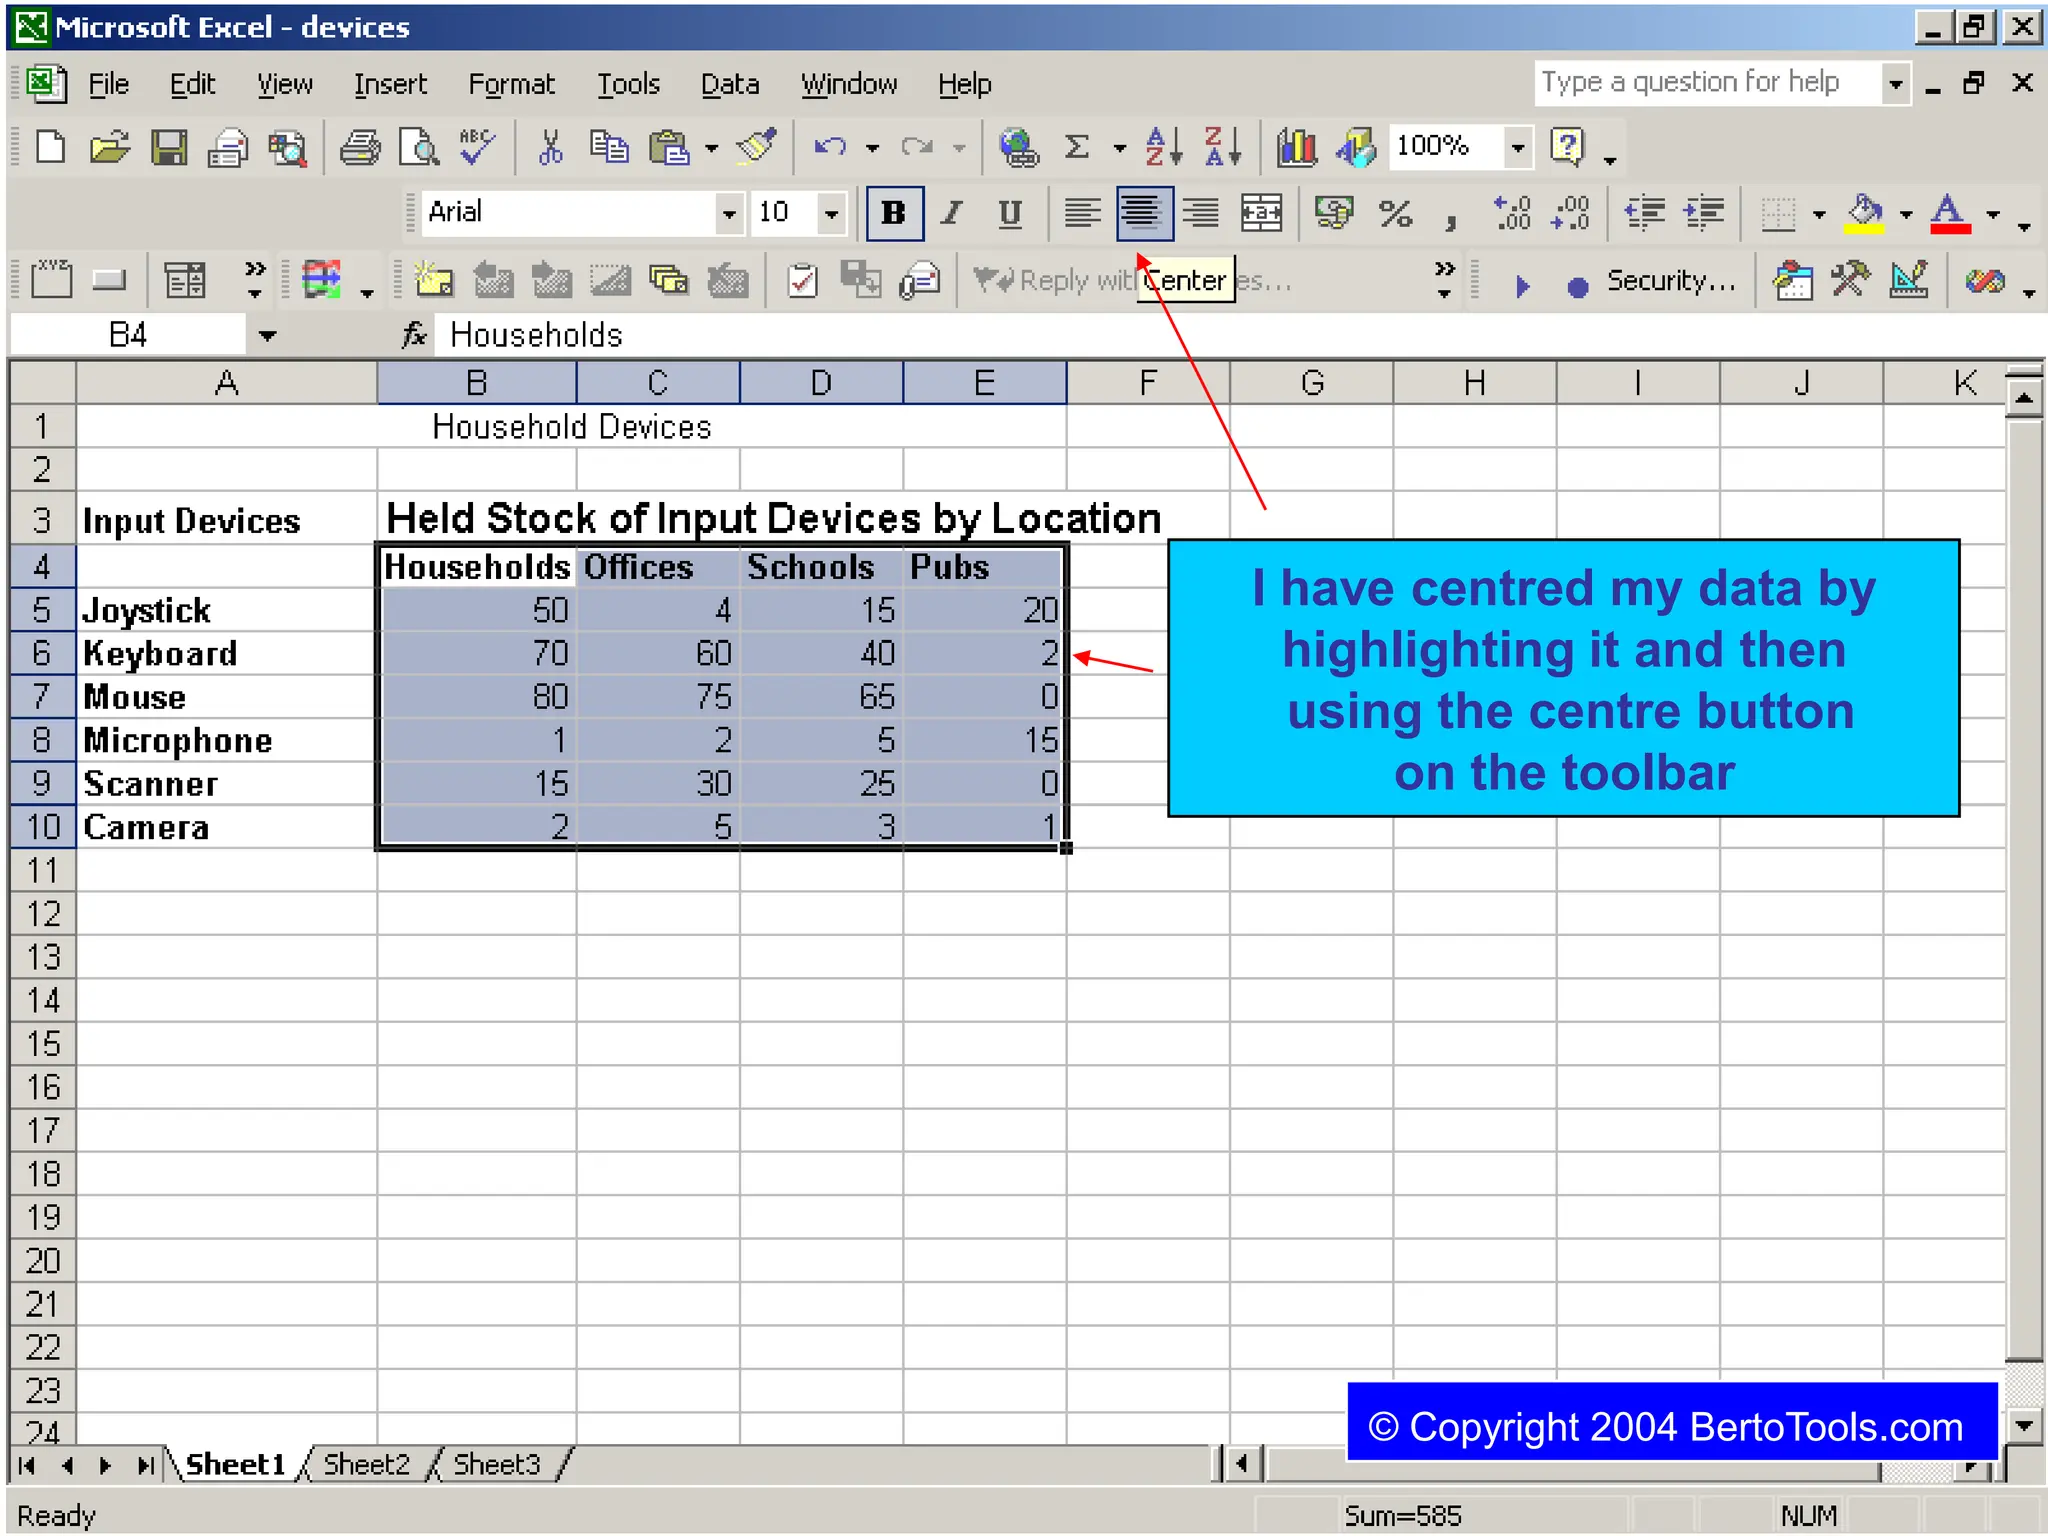Image resolution: width=2048 pixels, height=1536 pixels.
Task: Select the Format Painter brush
Action: 757,148
